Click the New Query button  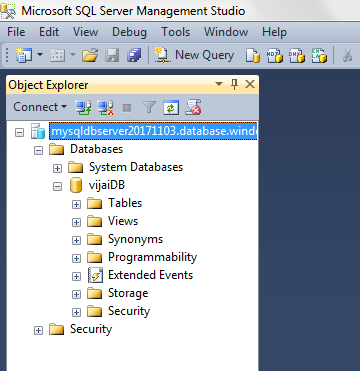tap(194, 55)
